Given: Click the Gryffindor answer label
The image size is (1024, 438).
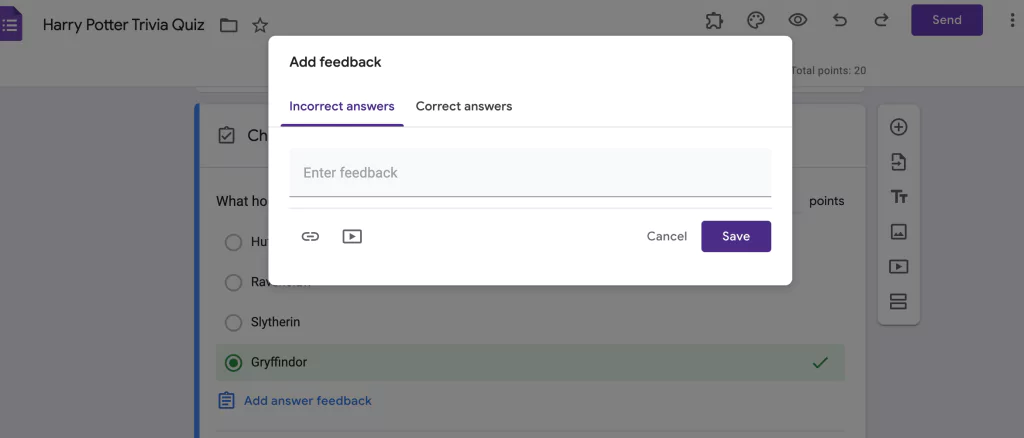Looking at the screenshot, I should click(279, 362).
